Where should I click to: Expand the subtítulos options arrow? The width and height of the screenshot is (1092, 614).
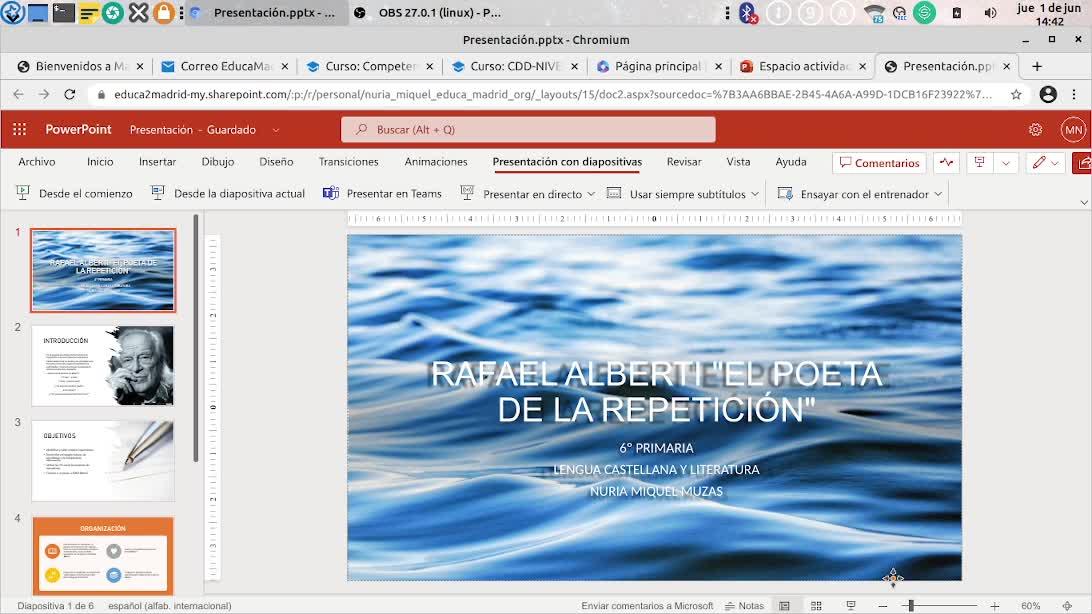[755, 194]
